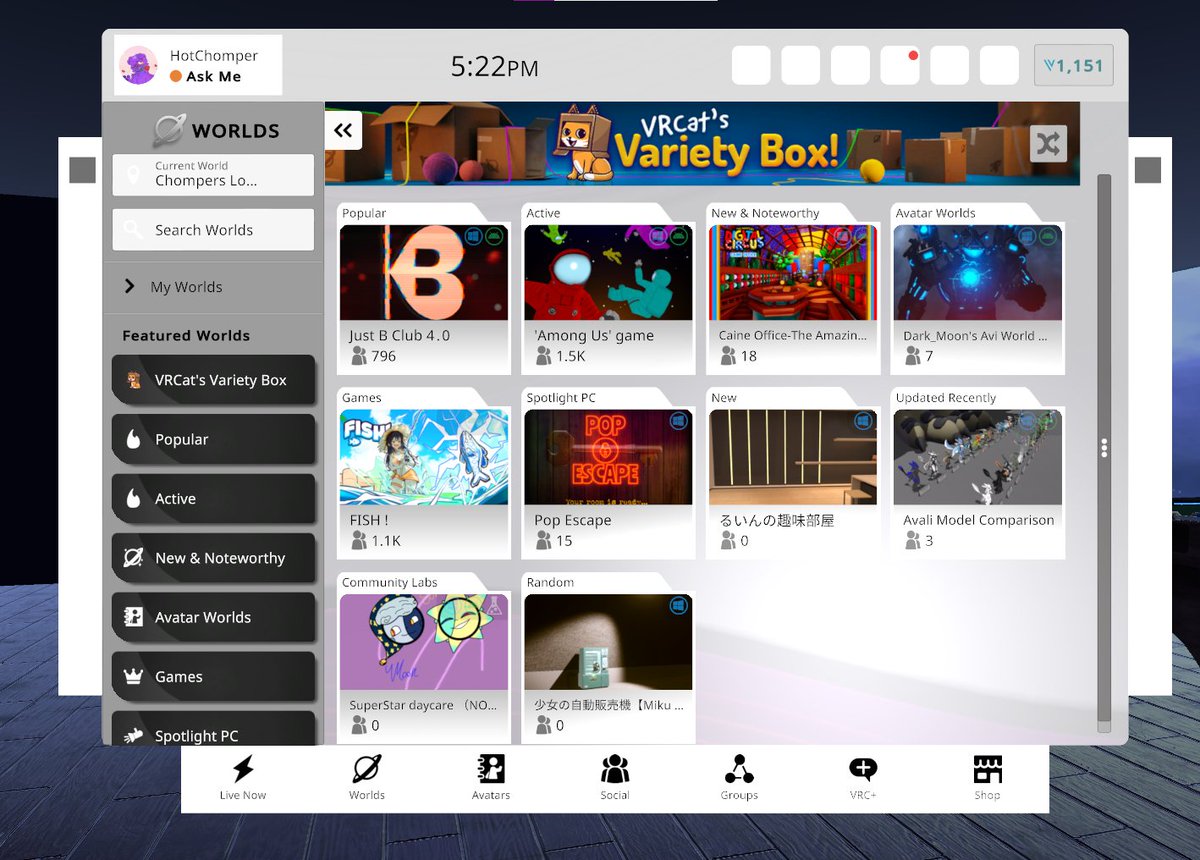Click the Popular row header label
The height and width of the screenshot is (860, 1200).
(x=364, y=213)
